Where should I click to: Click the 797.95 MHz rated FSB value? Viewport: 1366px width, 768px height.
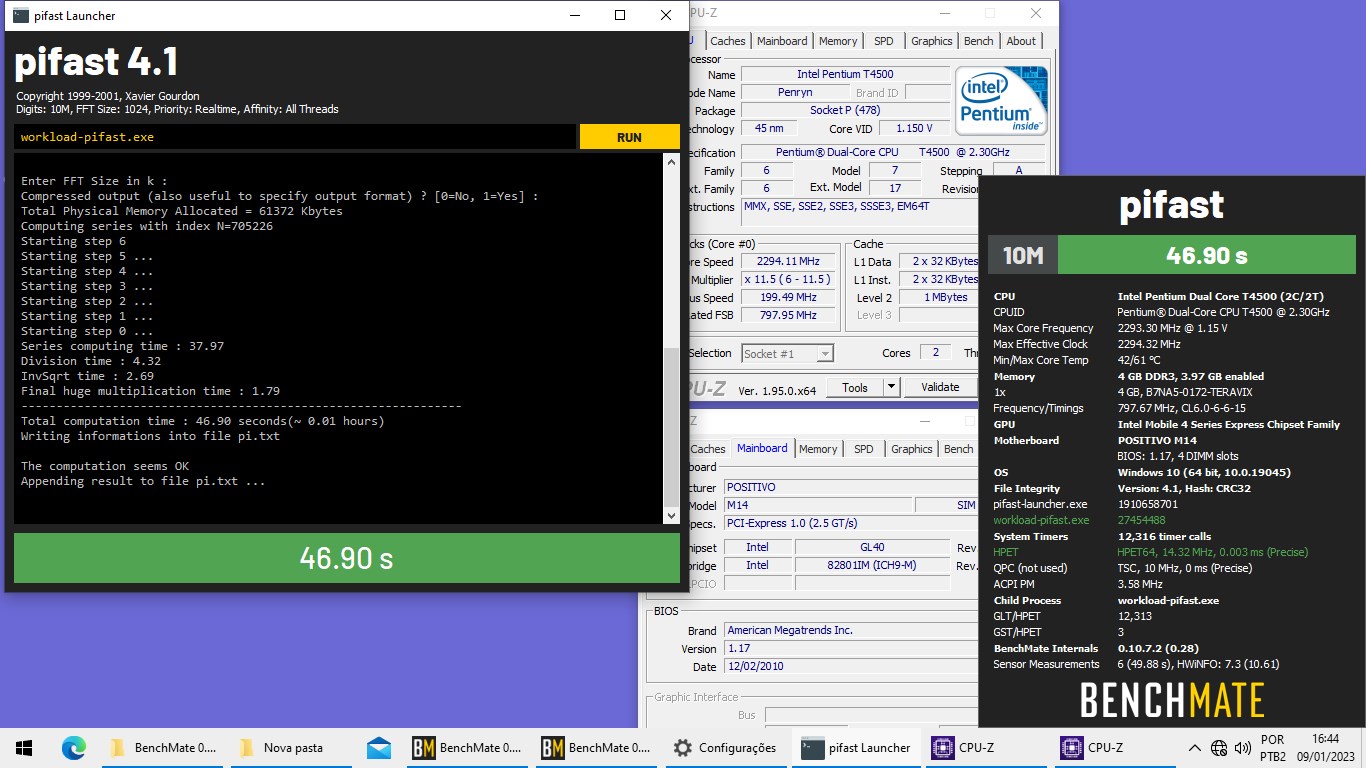[x=788, y=315]
